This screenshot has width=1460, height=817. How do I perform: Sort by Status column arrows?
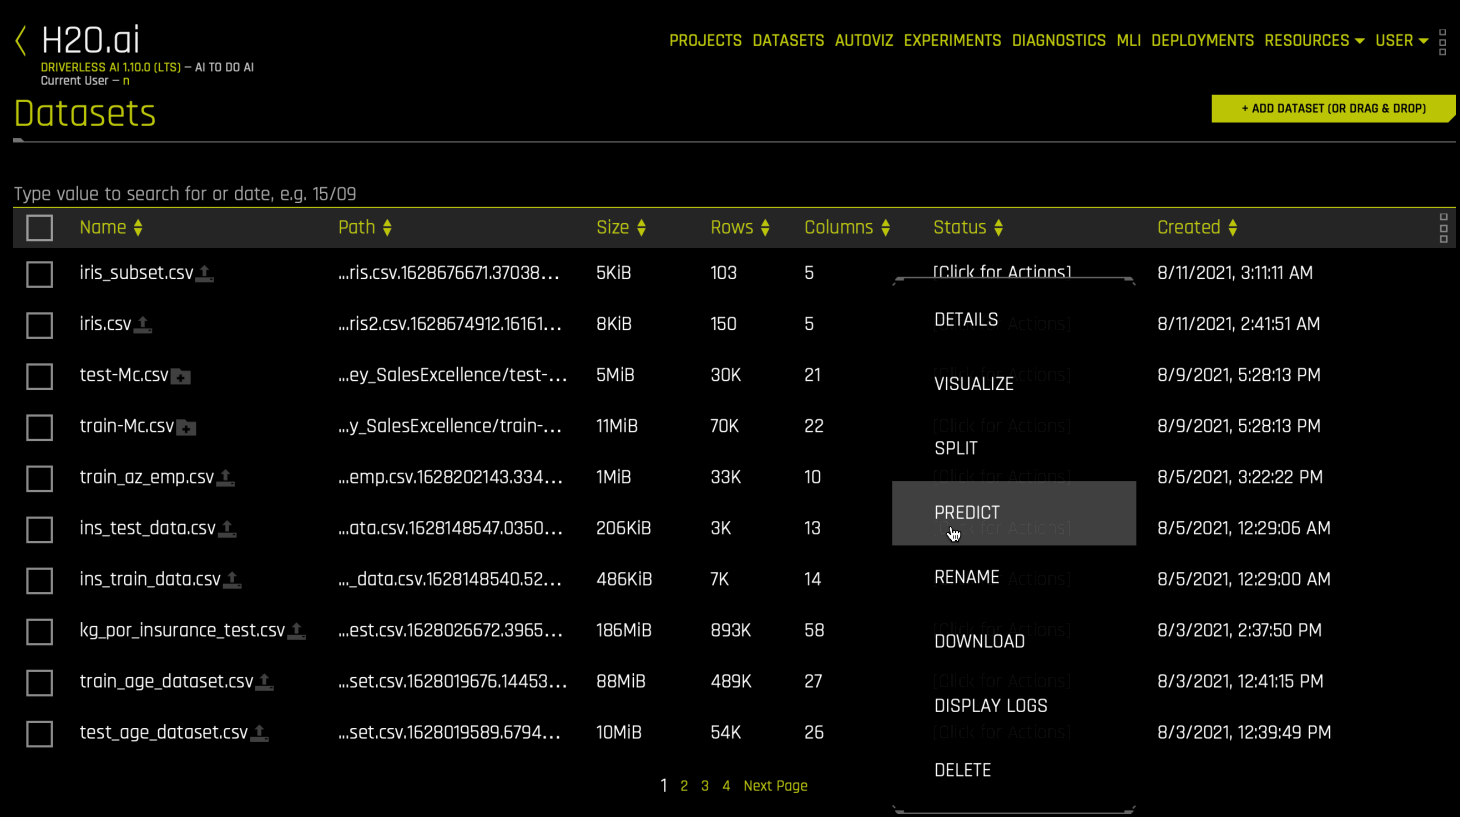click(x=998, y=228)
